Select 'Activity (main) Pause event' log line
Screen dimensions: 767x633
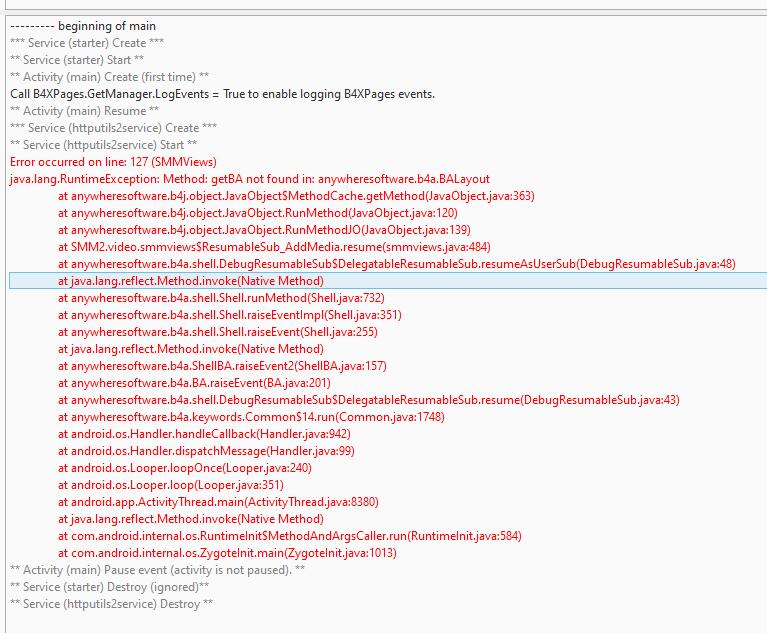[x=158, y=570]
